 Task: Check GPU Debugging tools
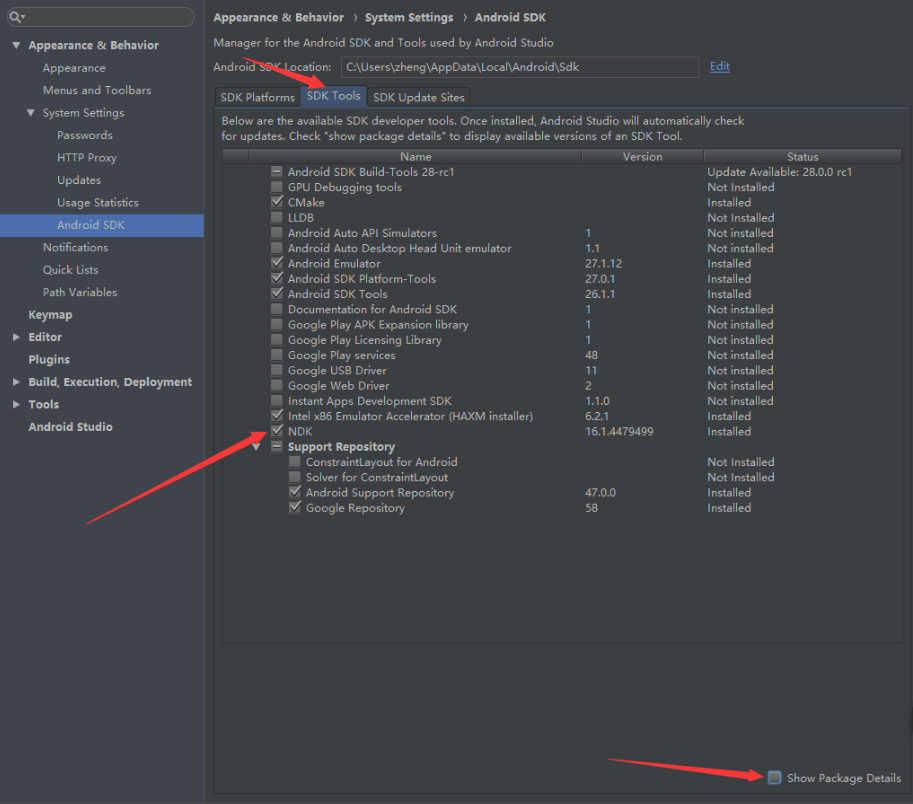click(x=277, y=187)
